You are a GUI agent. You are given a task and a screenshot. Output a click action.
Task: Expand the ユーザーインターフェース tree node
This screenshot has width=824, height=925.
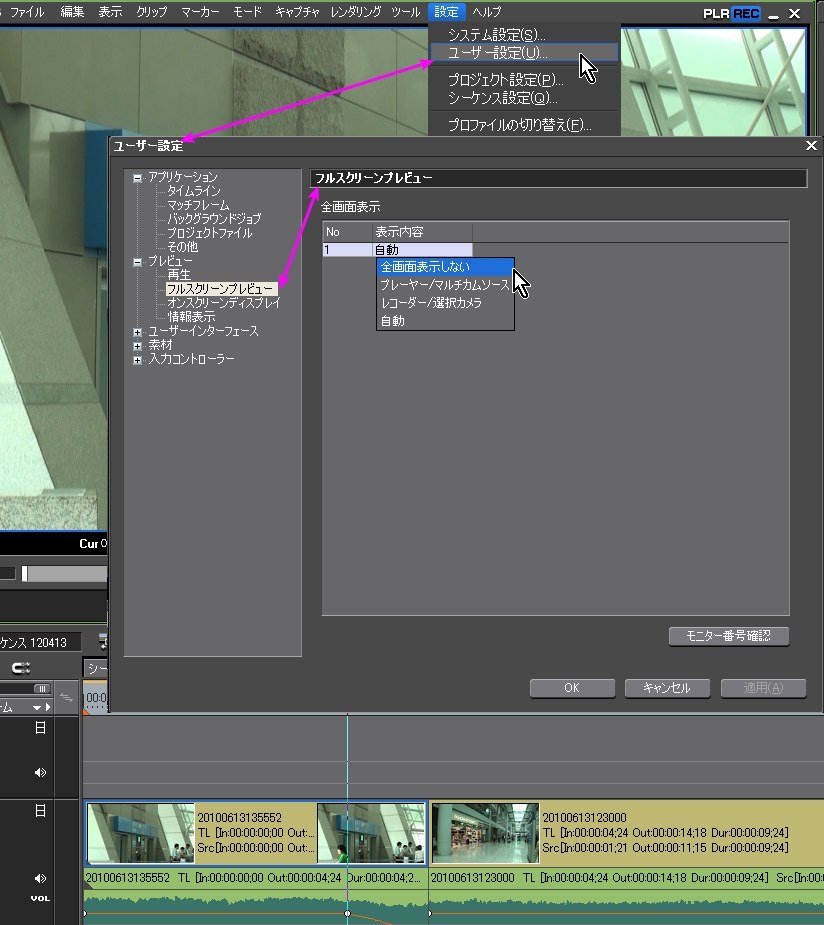pyautogui.click(x=138, y=331)
